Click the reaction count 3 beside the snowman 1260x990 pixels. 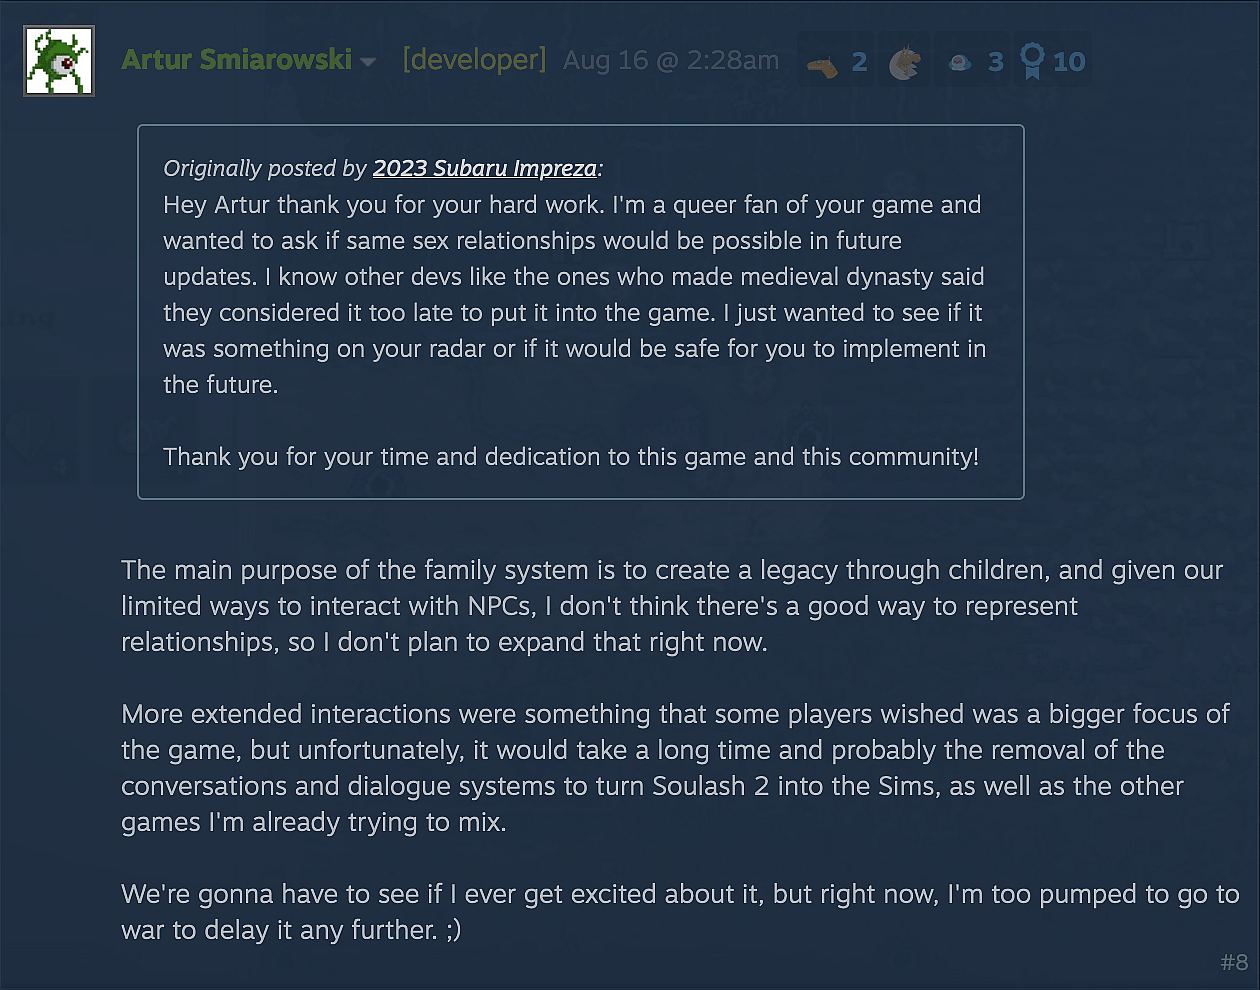point(995,60)
